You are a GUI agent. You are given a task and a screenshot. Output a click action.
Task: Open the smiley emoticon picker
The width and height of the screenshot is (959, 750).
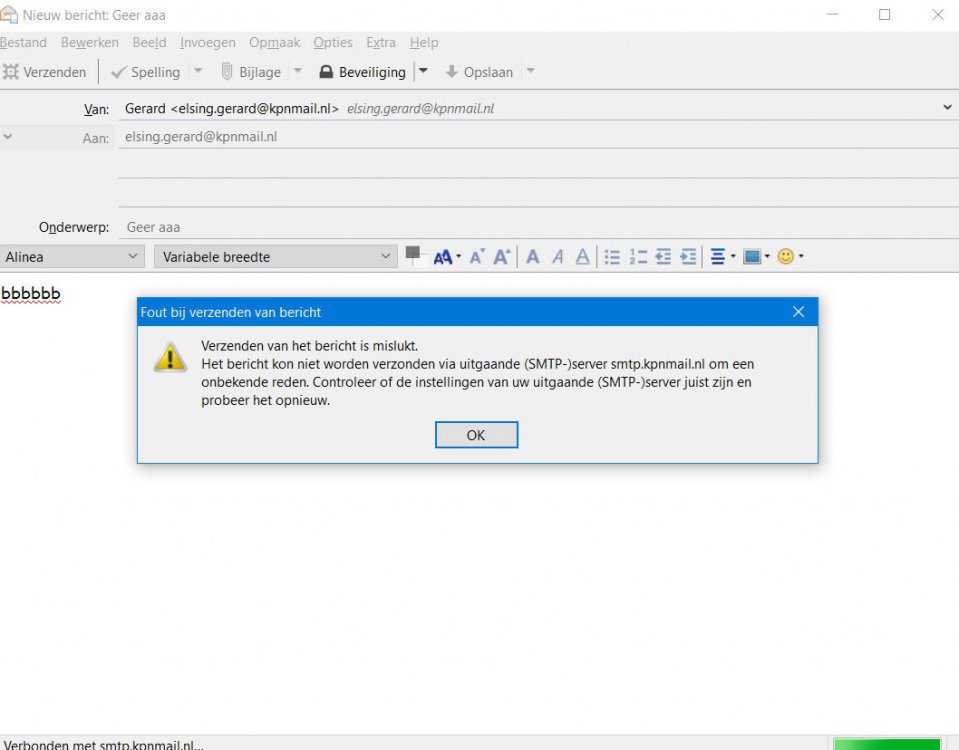coord(790,257)
